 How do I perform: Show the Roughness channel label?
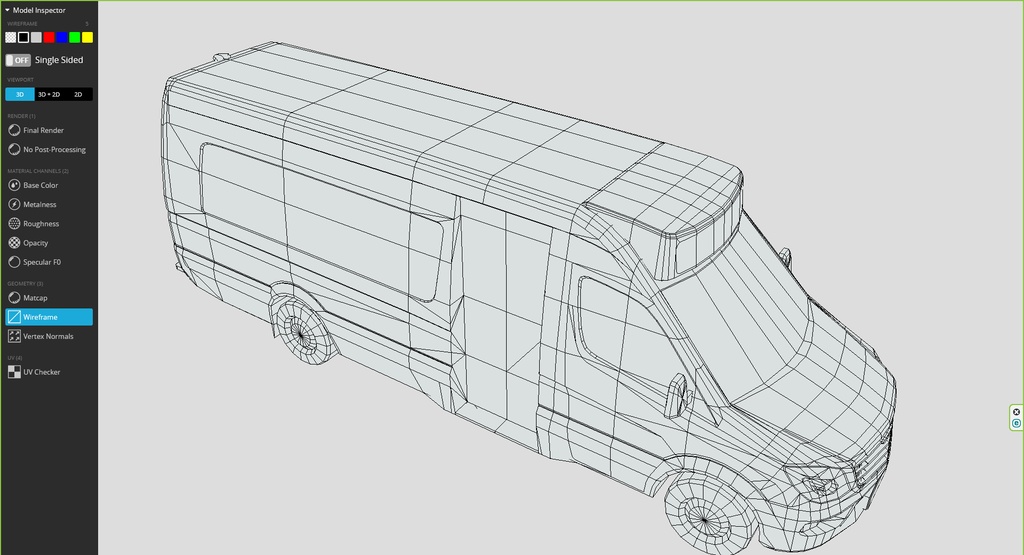(x=41, y=224)
